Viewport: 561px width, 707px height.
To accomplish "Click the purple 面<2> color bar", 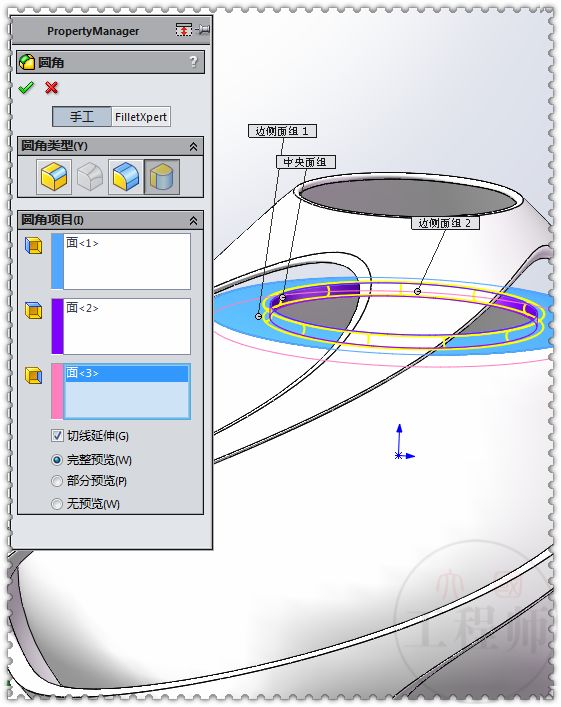I will [x=57, y=326].
